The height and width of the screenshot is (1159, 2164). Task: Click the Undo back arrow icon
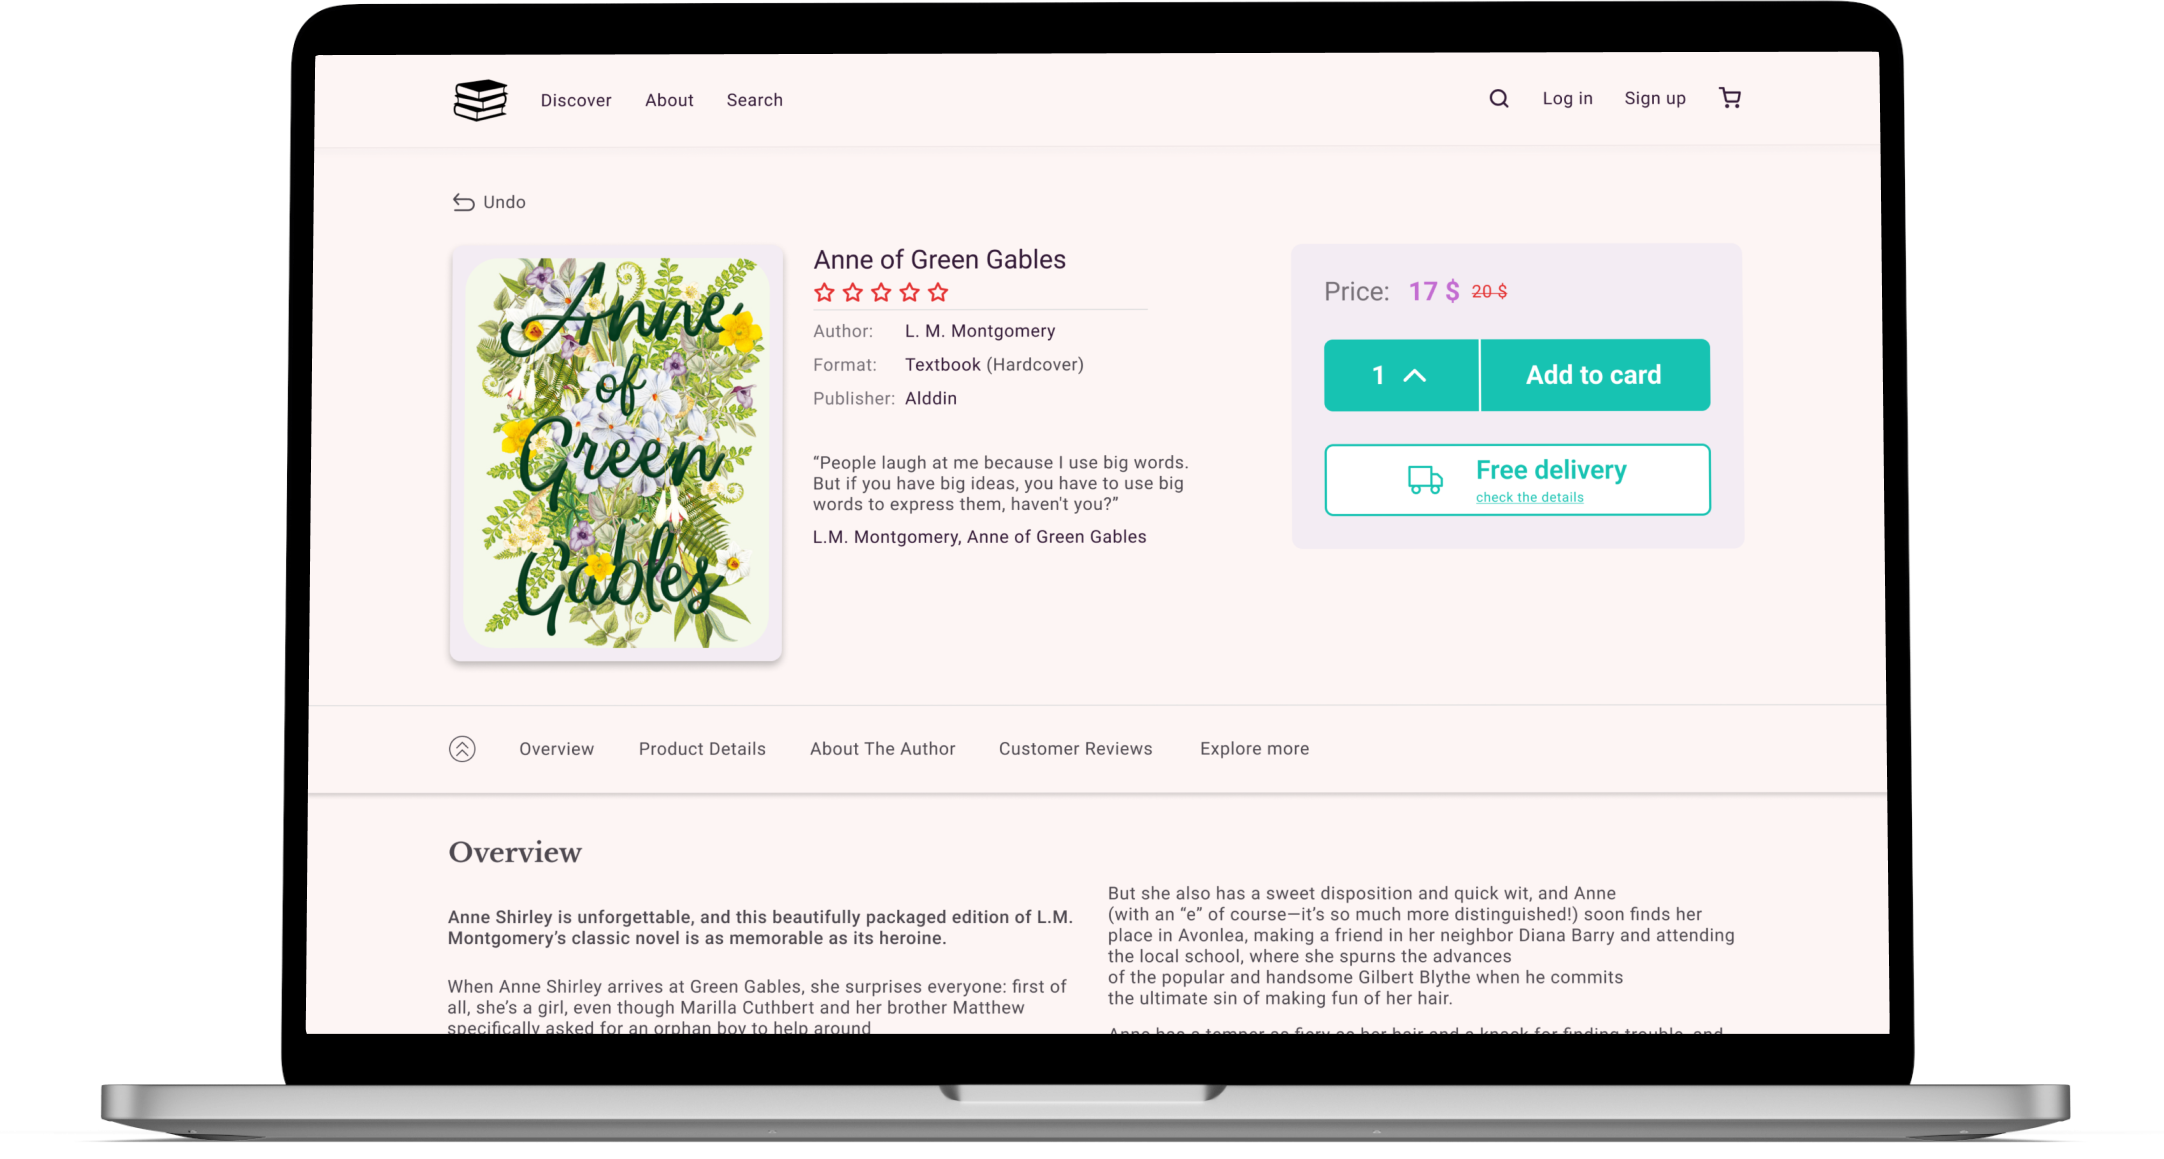pyautogui.click(x=463, y=202)
